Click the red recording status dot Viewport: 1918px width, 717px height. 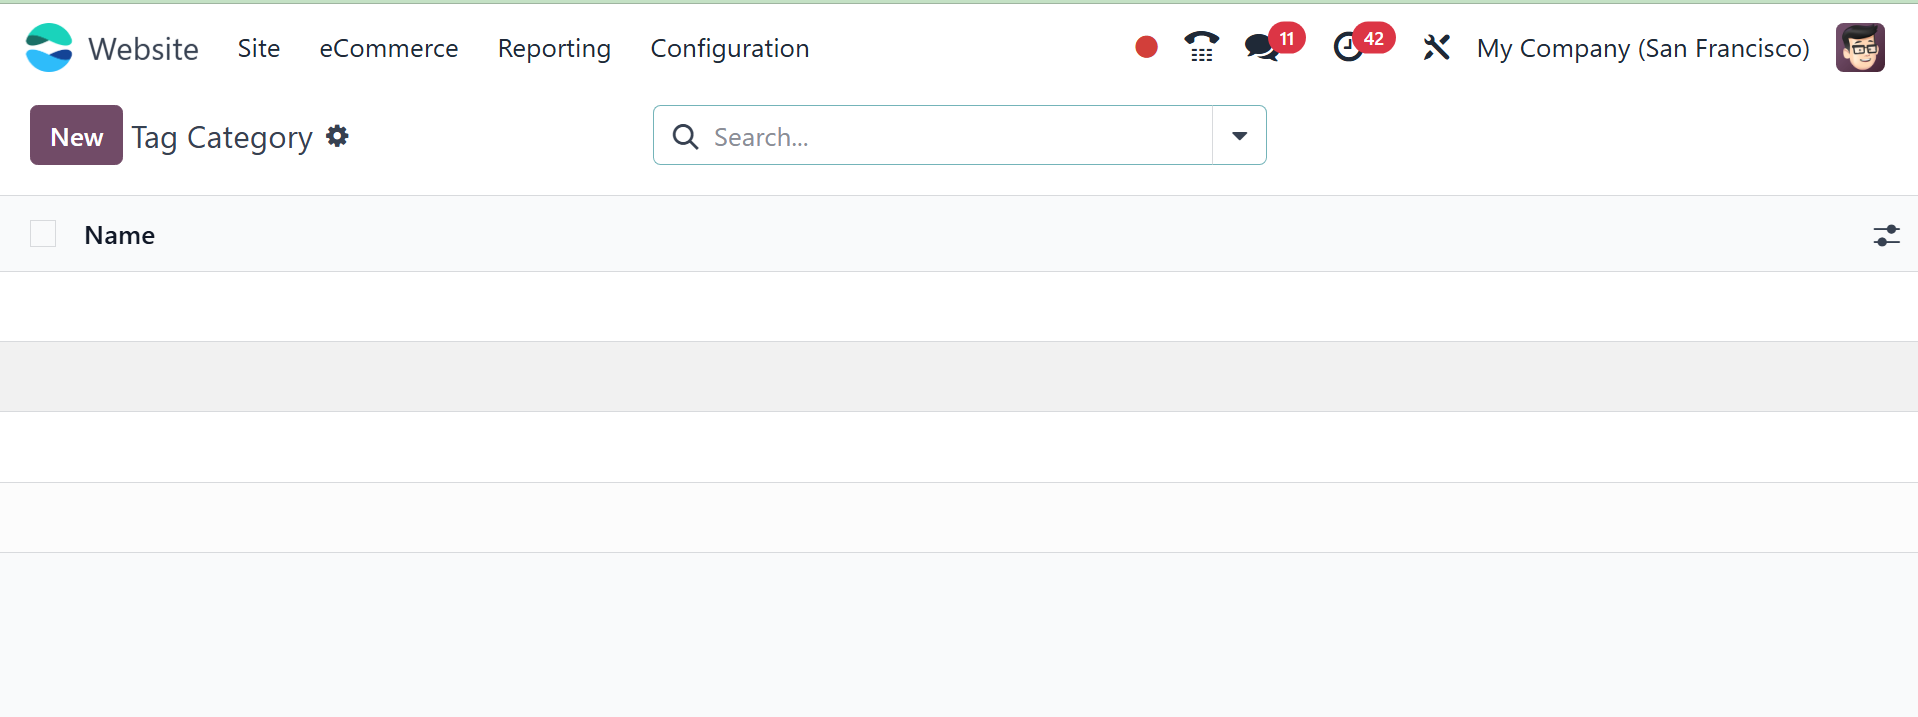pyautogui.click(x=1146, y=47)
